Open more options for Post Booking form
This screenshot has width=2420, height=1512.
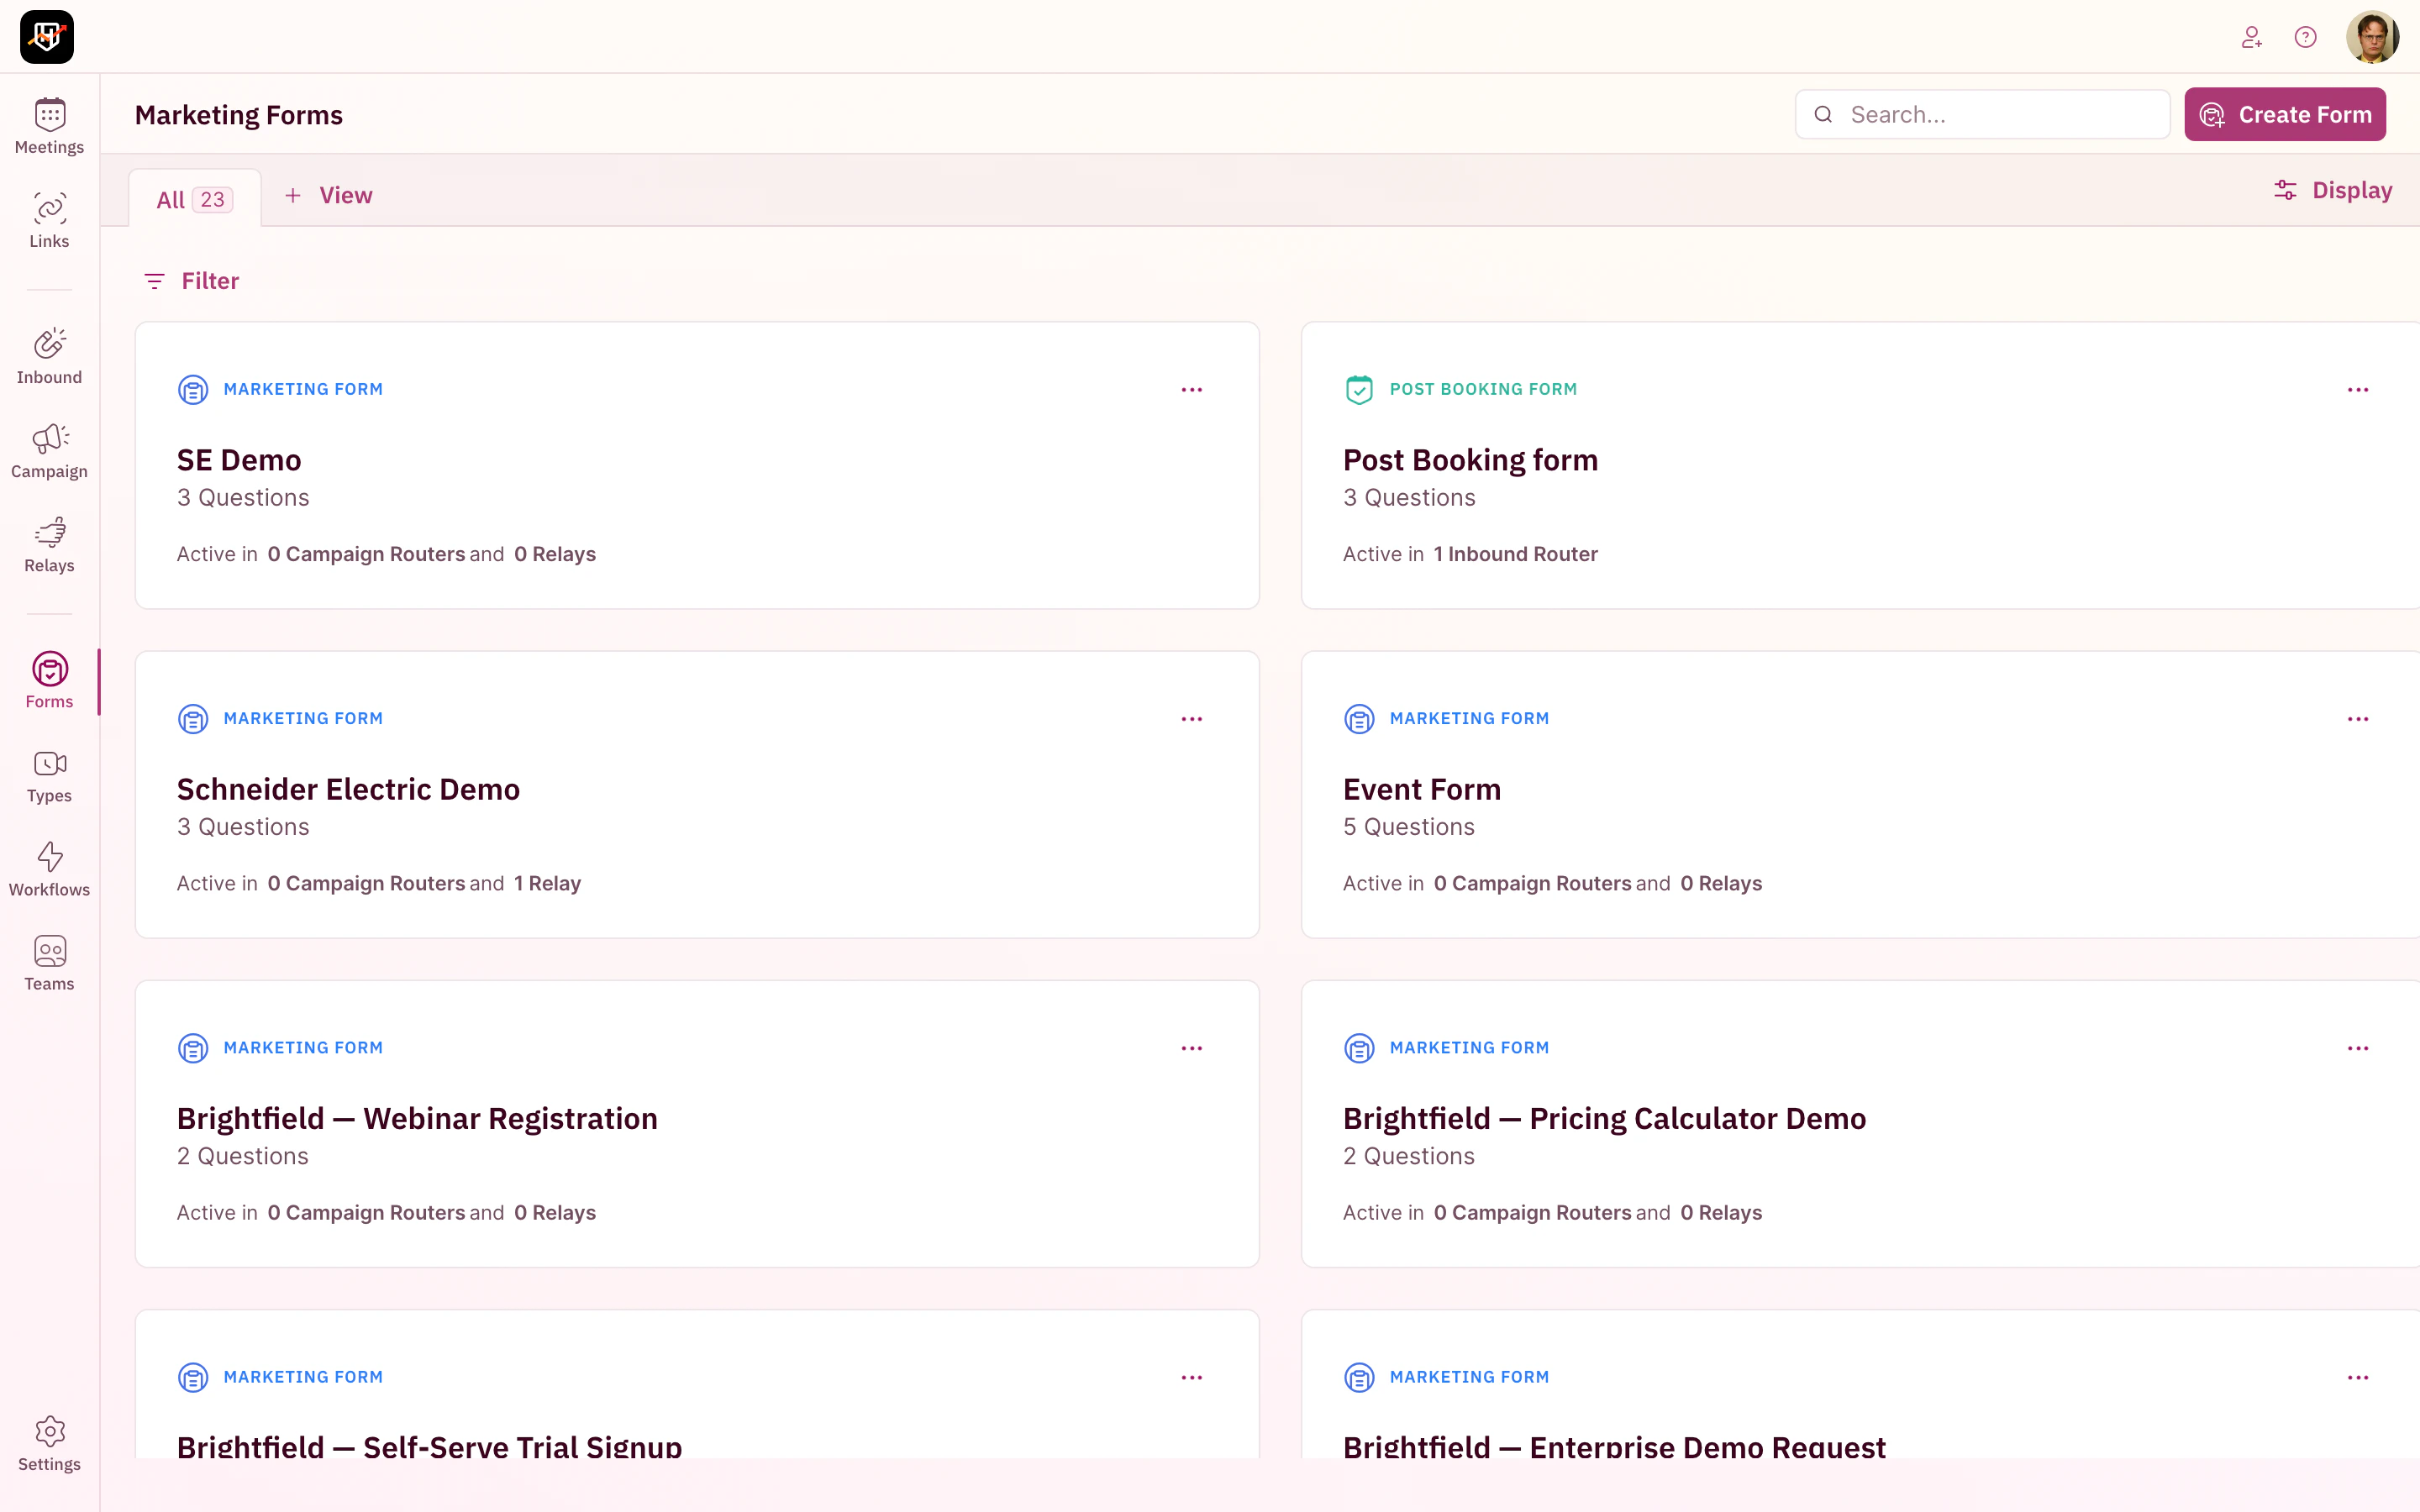[2358, 390]
